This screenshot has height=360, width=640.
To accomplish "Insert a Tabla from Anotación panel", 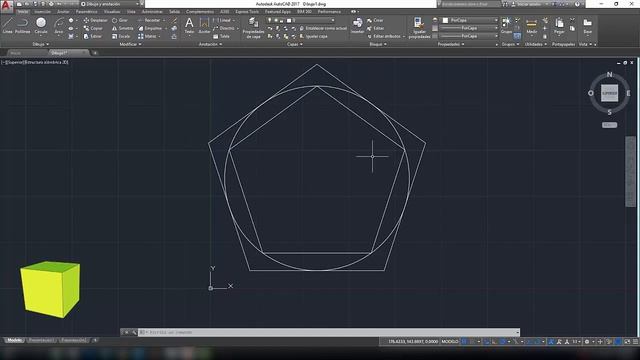I will pyautogui.click(x=221, y=36).
